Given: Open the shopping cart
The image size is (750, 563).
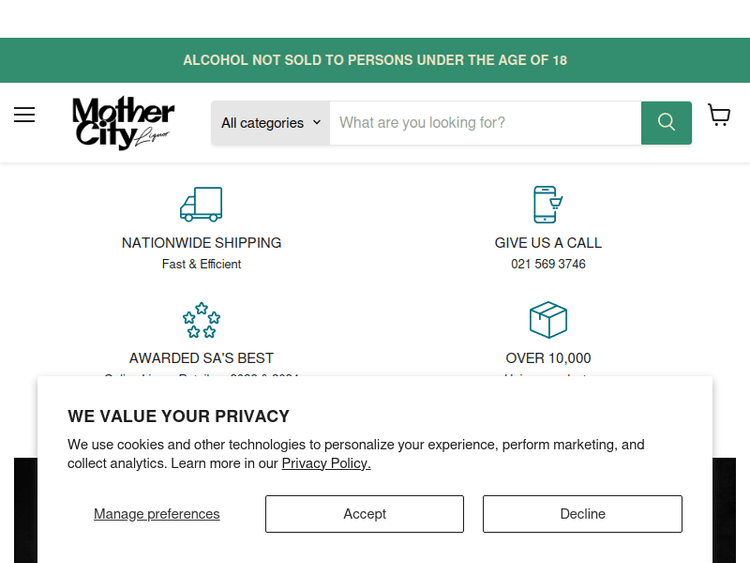Looking at the screenshot, I should pos(719,116).
